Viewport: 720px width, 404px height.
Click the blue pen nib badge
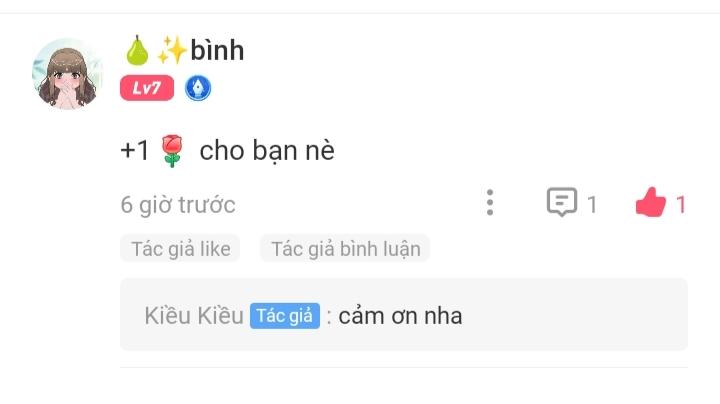tap(198, 89)
